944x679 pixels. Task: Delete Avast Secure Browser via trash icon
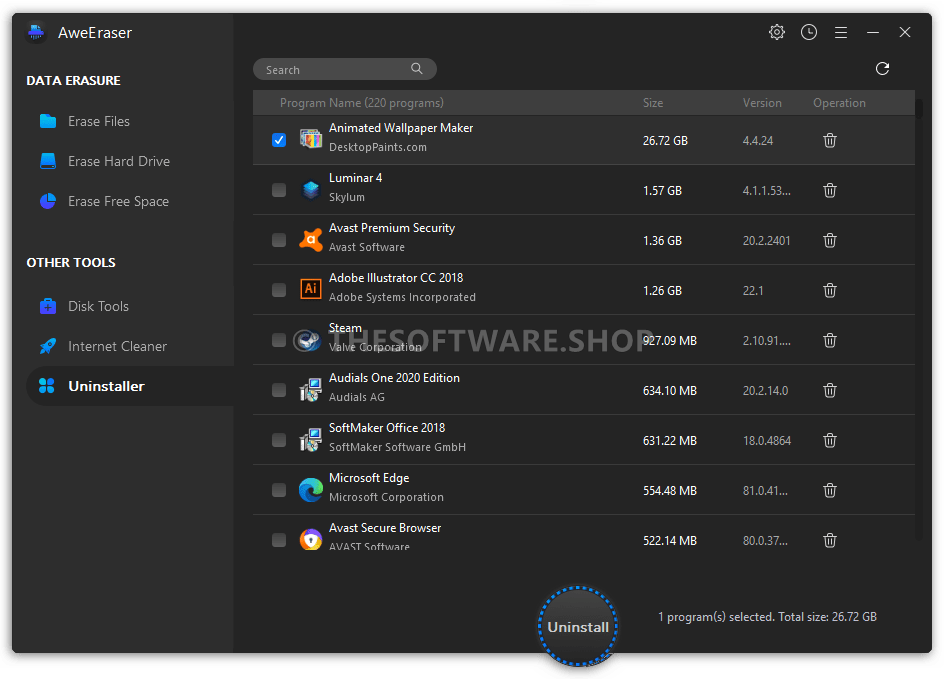click(830, 540)
